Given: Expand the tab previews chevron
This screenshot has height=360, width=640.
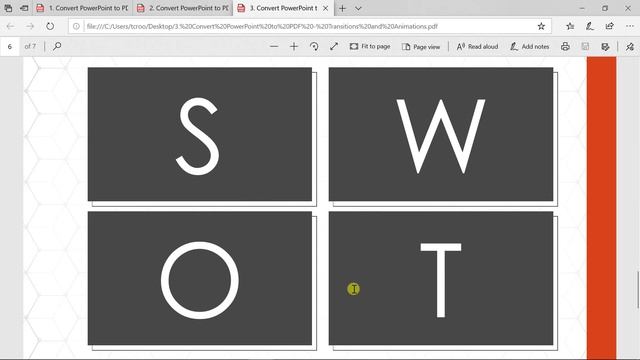Looking at the screenshot, I should click(358, 8).
